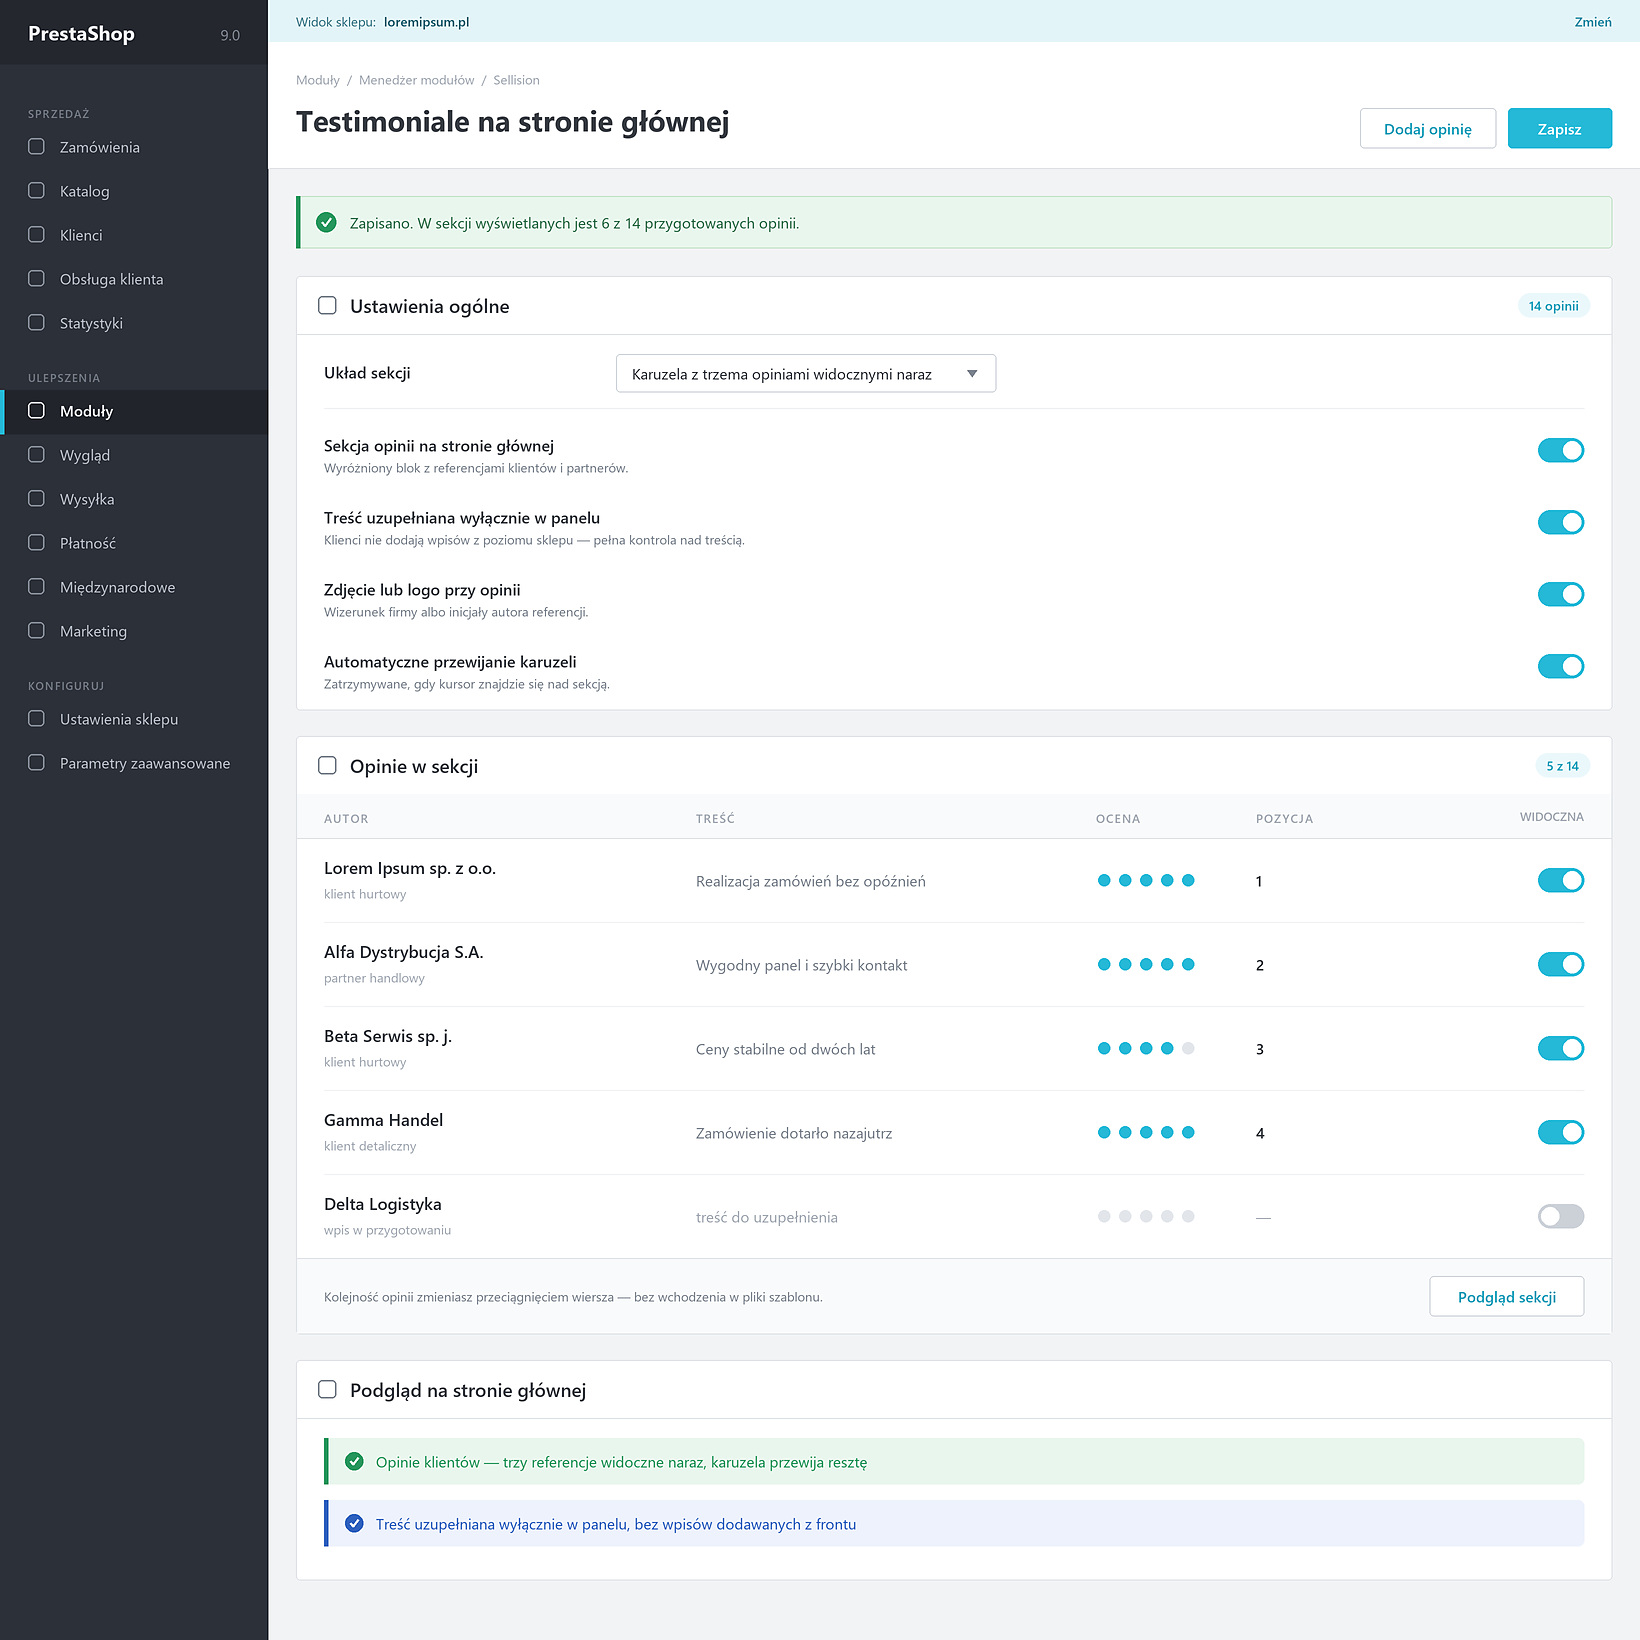Click the Ustawienia sklepu sidebar icon
Viewport: 1640px width, 1640px height.
point(36,719)
